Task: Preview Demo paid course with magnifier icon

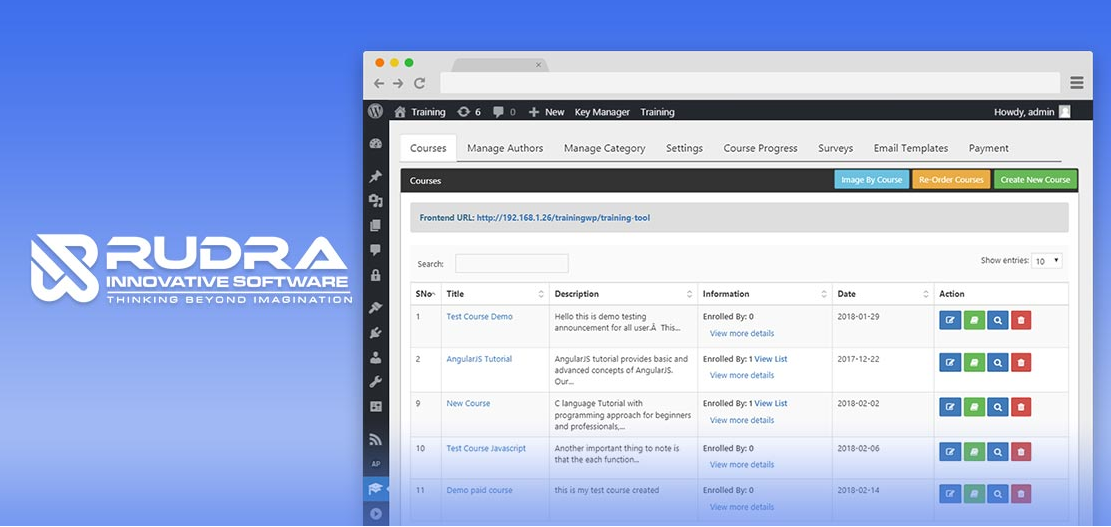Action: pos(998,494)
